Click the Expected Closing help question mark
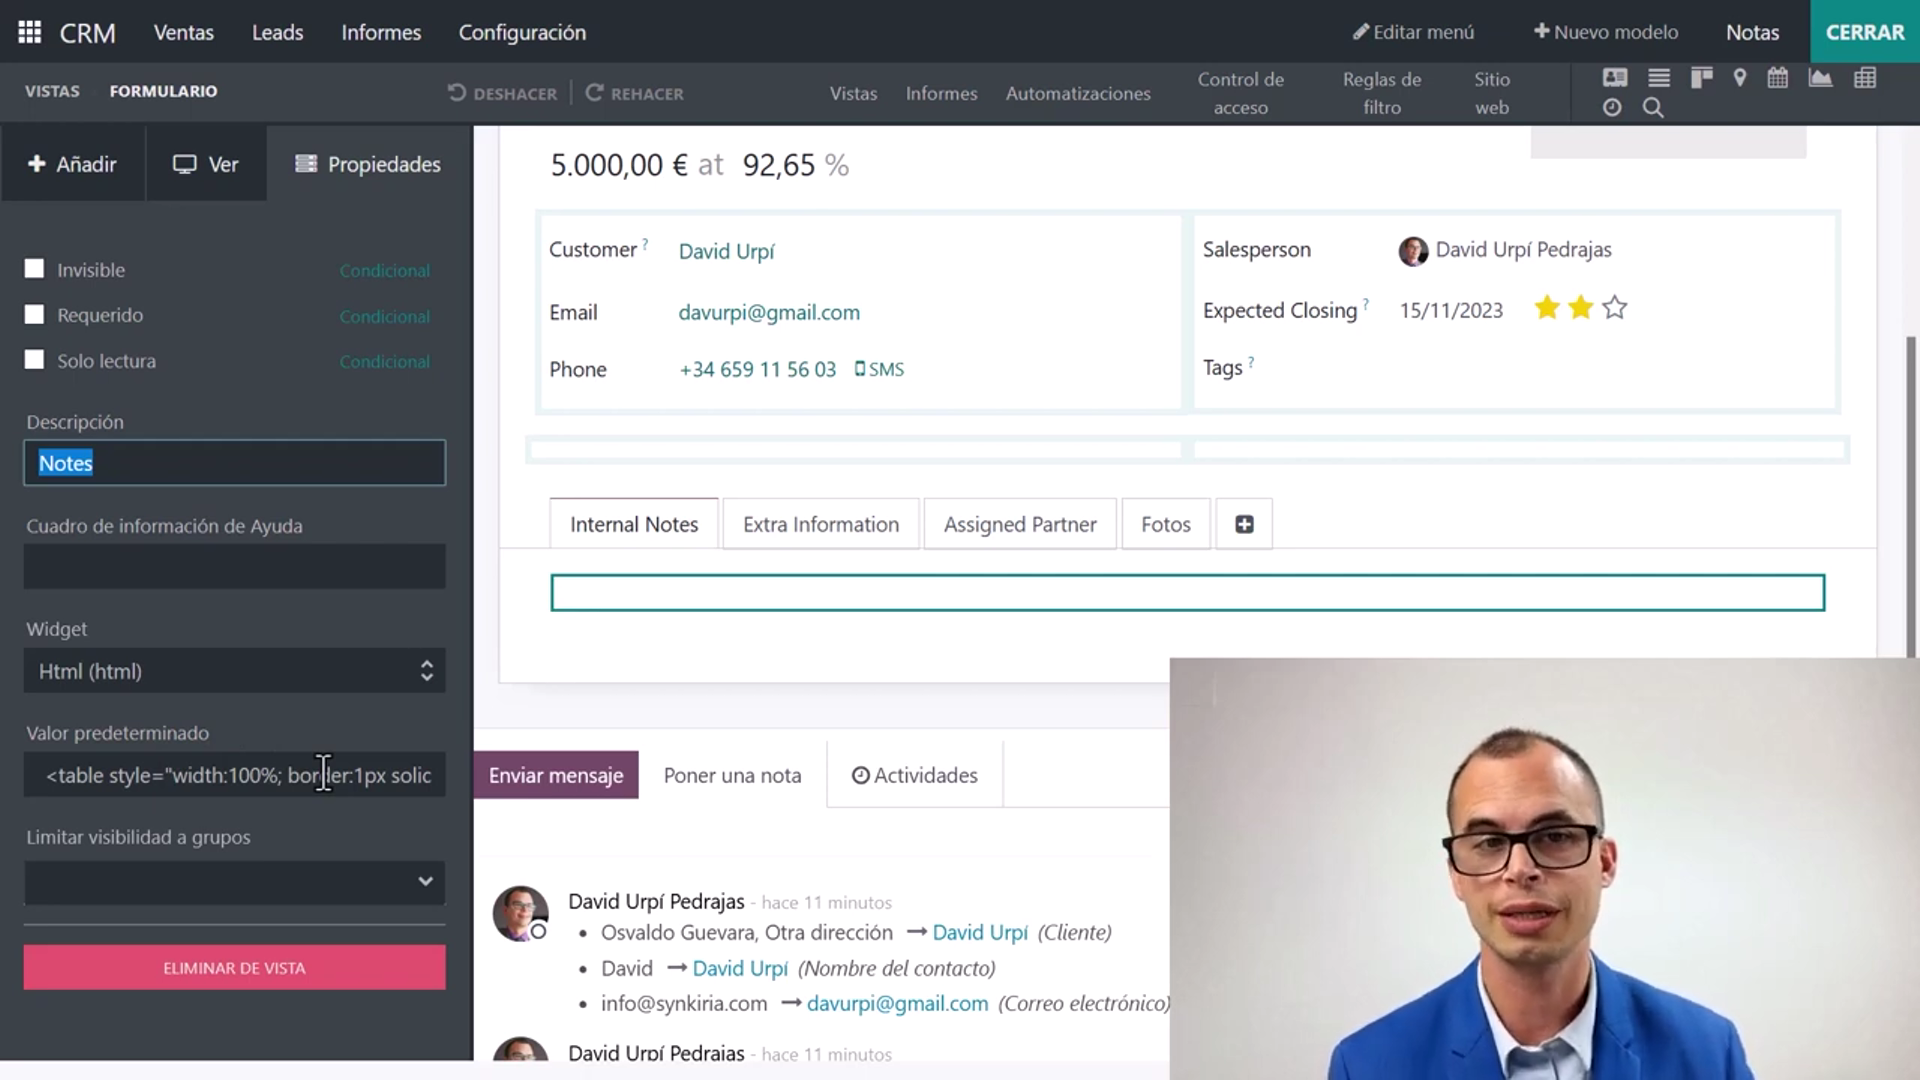Image resolution: width=1920 pixels, height=1080 pixels. (x=1366, y=304)
